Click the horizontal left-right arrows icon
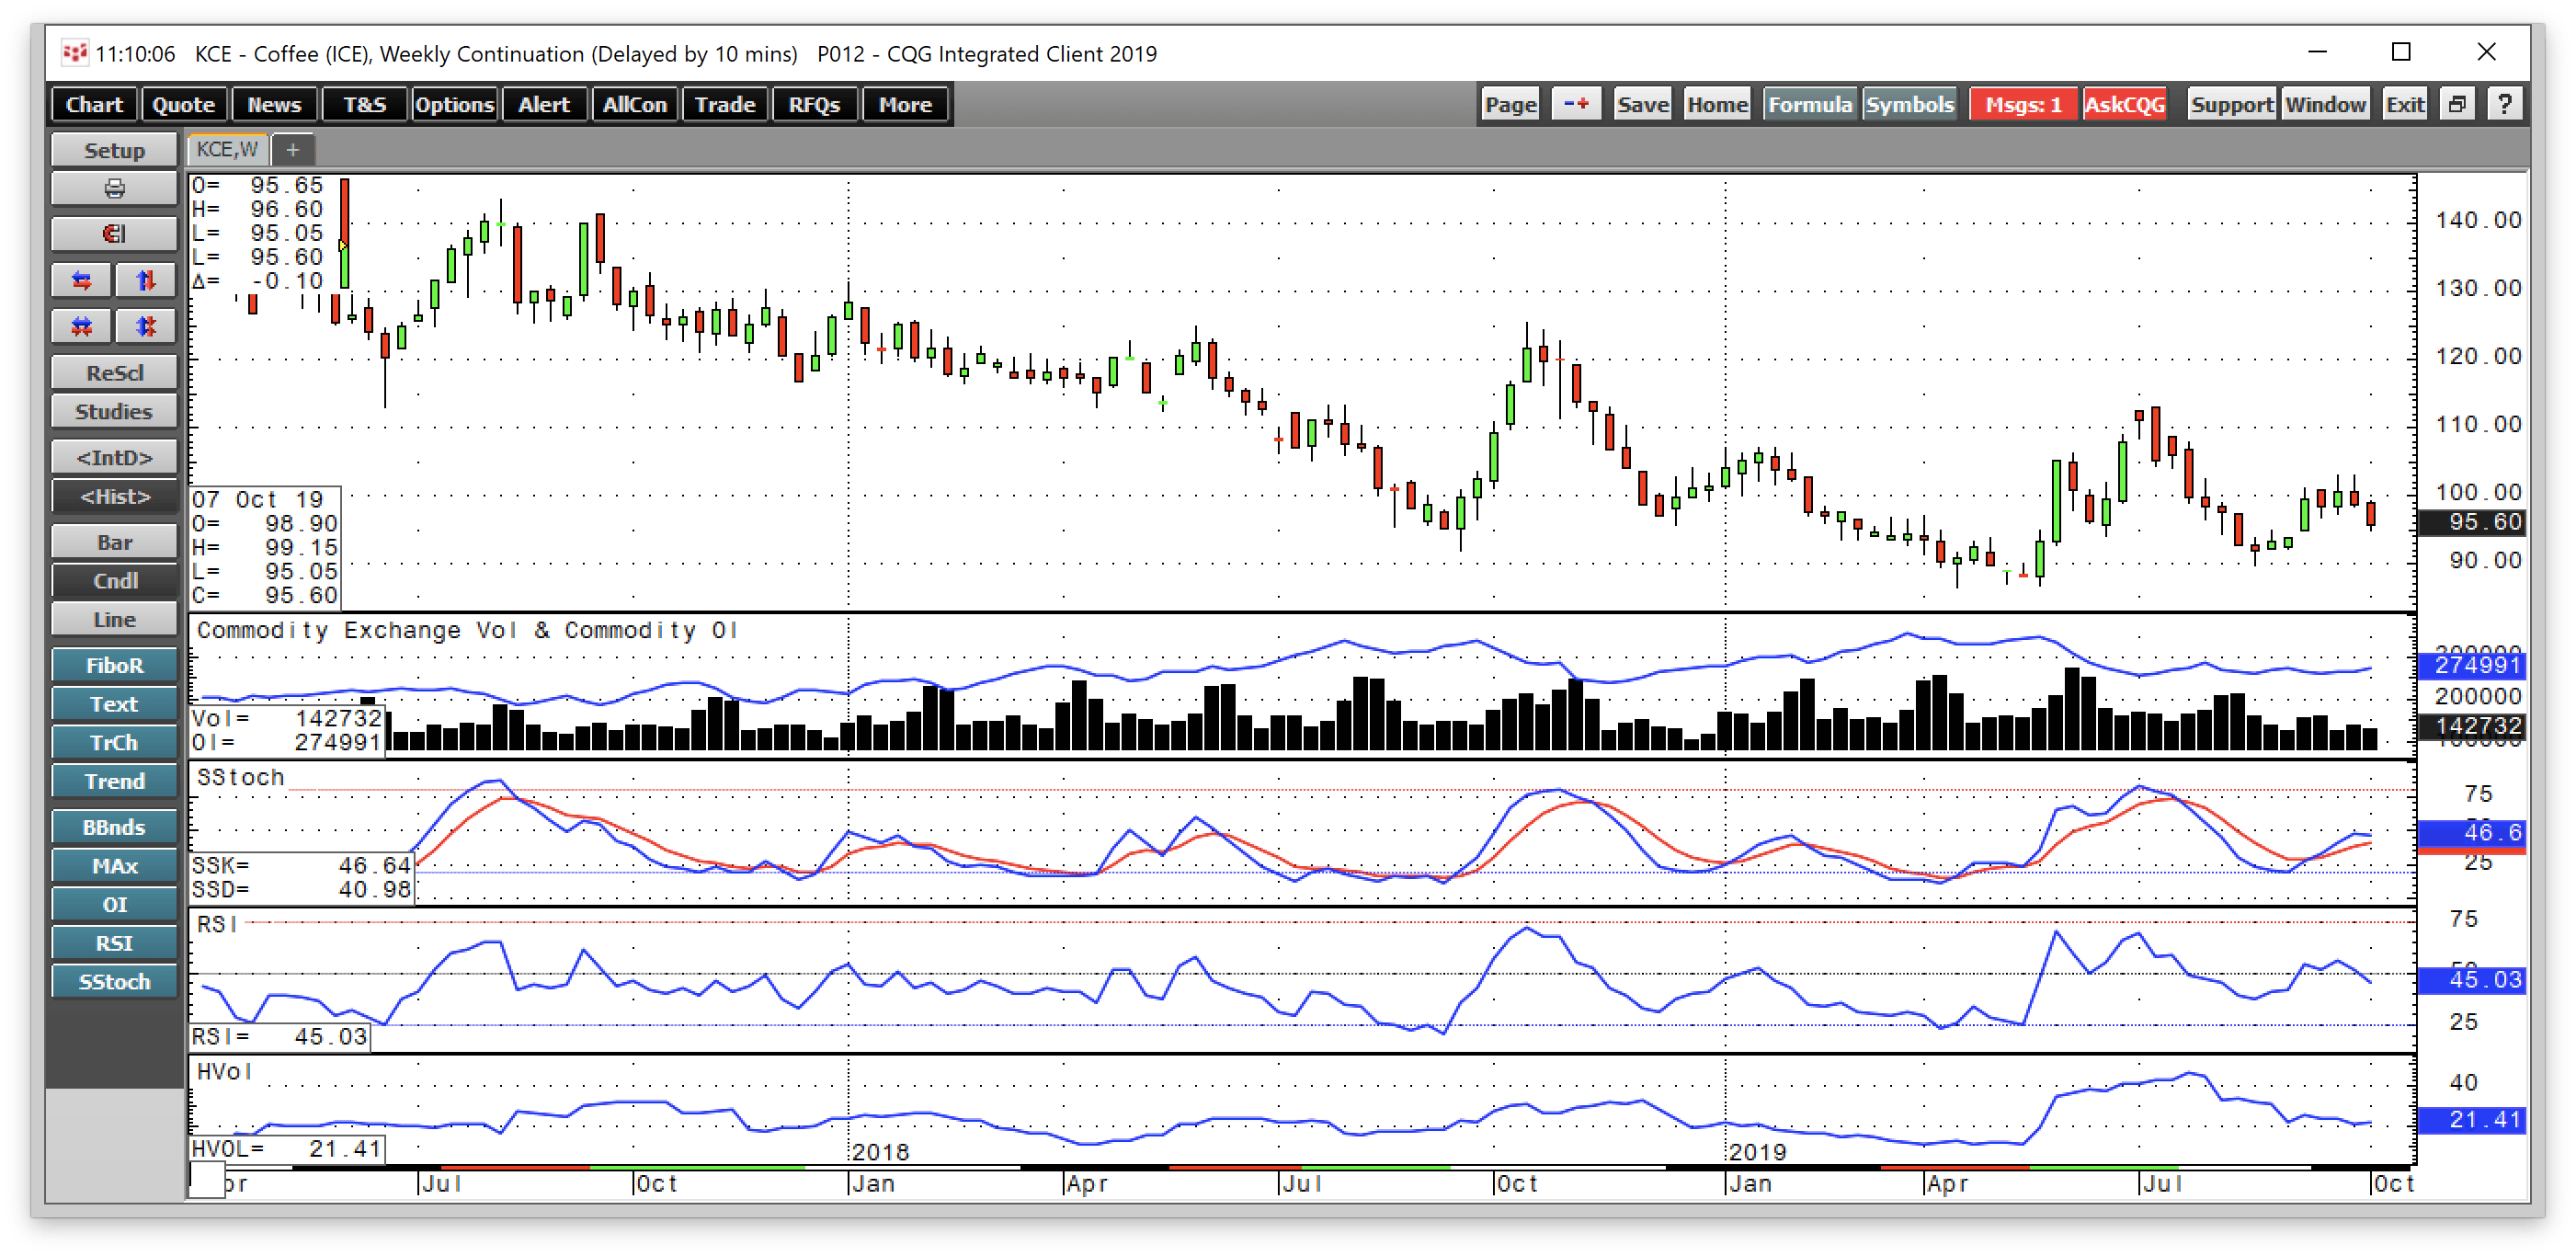This screenshot has height=1256, width=2576. 82,281
